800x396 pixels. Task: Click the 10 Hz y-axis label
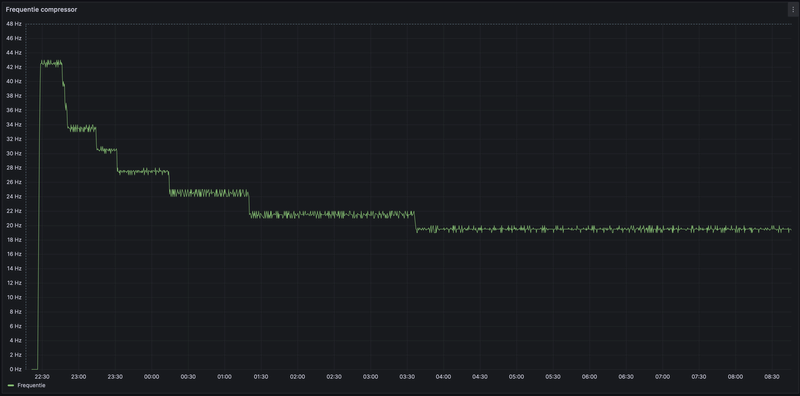tap(14, 297)
